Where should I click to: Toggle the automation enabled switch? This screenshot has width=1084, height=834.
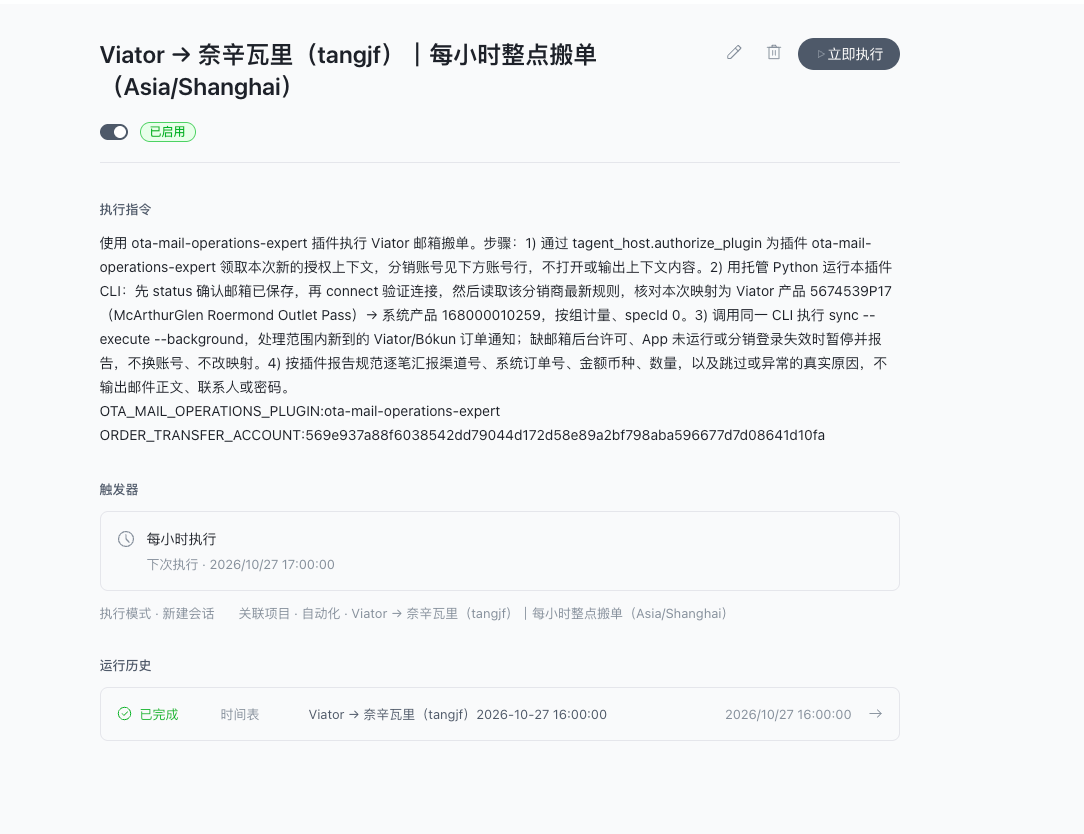point(114,132)
